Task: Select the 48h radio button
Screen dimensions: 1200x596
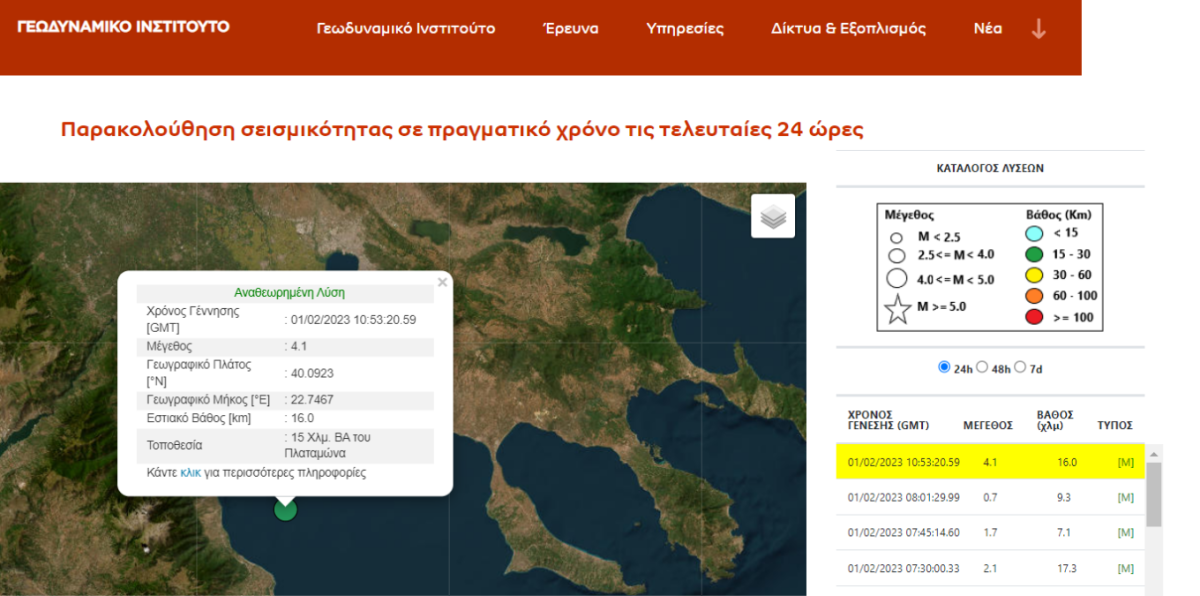Action: point(982,367)
